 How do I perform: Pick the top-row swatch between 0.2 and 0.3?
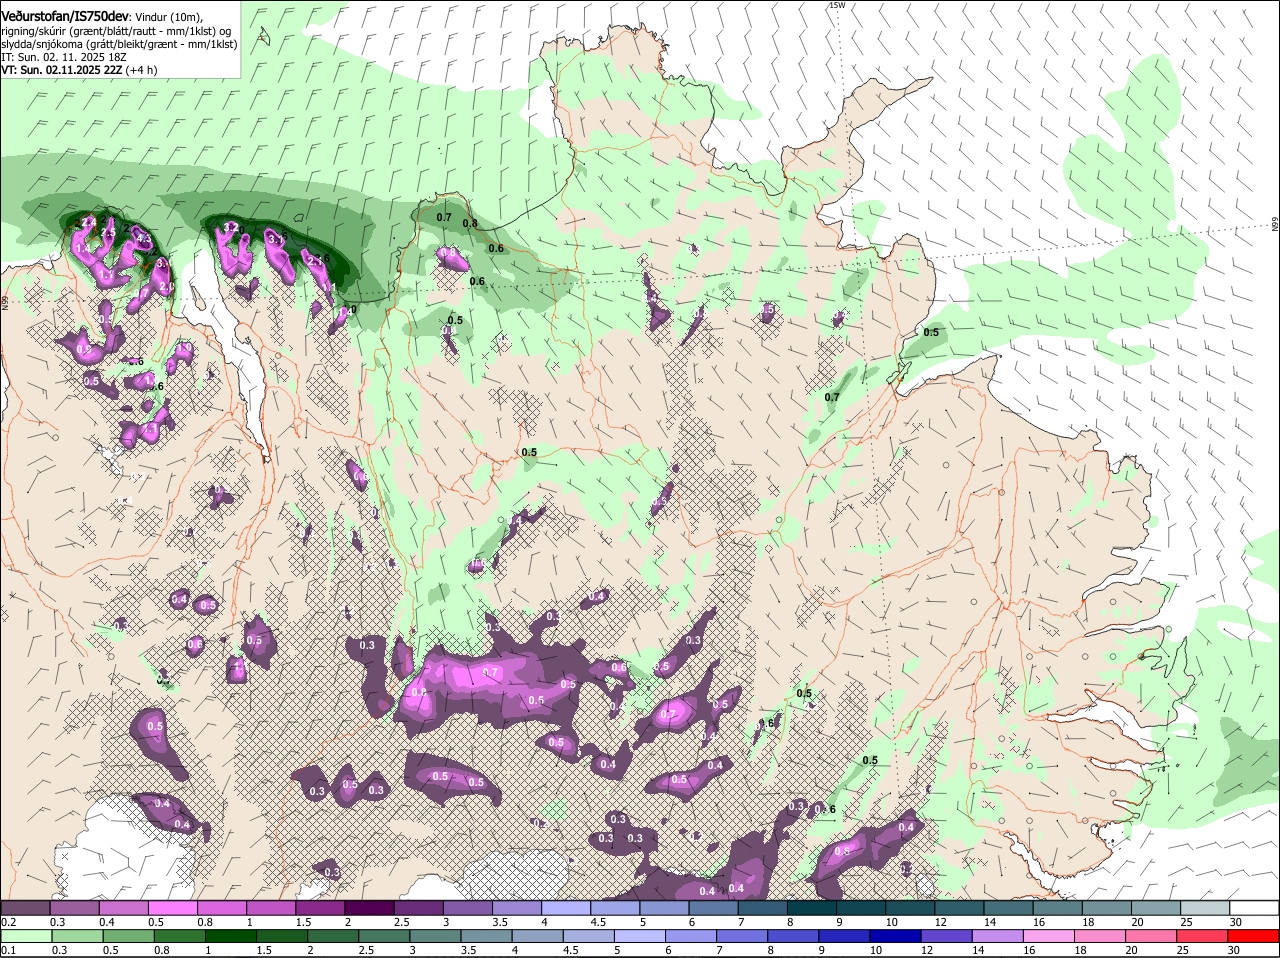coord(27,907)
